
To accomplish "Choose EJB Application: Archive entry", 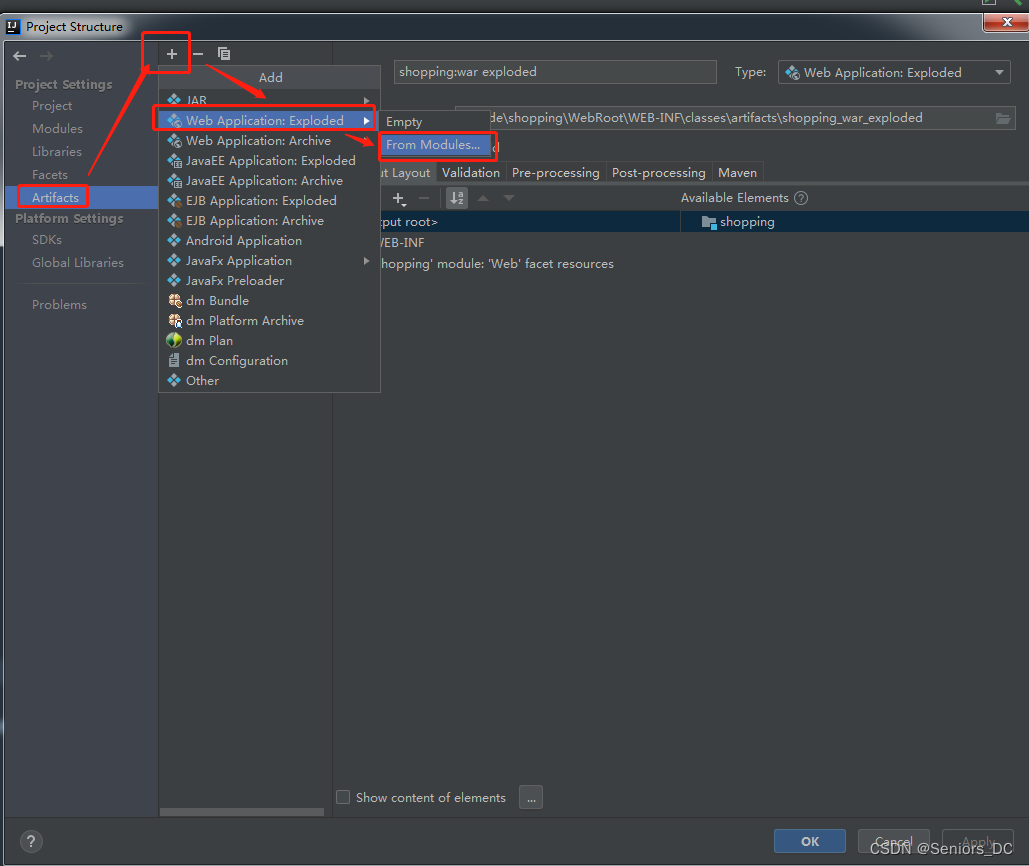I will click(269, 221).
